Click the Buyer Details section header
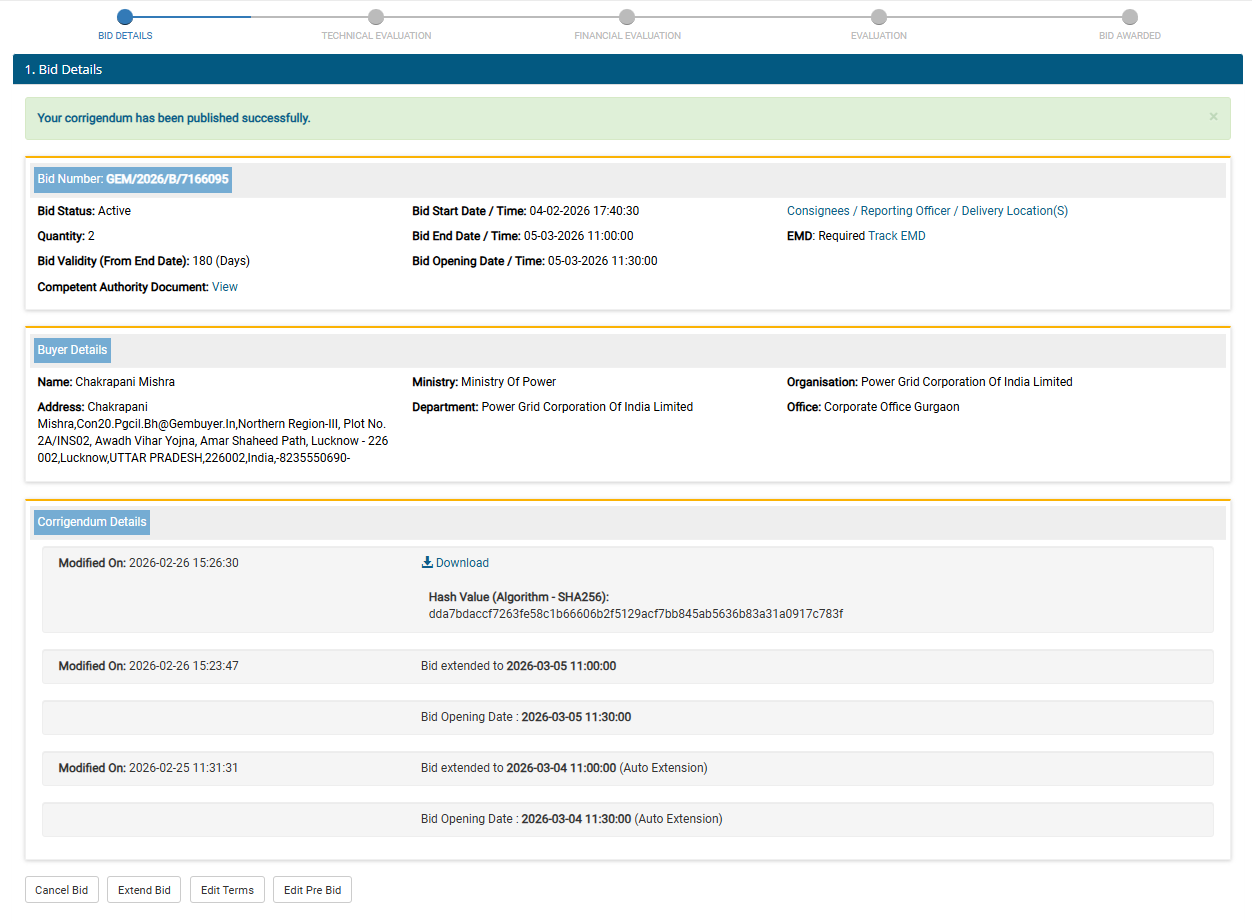The image size is (1252, 923). click(72, 350)
